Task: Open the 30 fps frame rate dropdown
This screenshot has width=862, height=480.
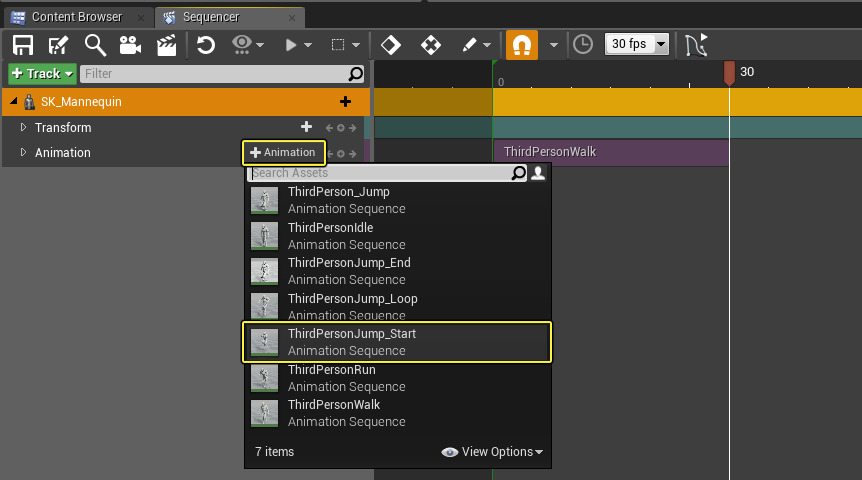Action: (637, 45)
